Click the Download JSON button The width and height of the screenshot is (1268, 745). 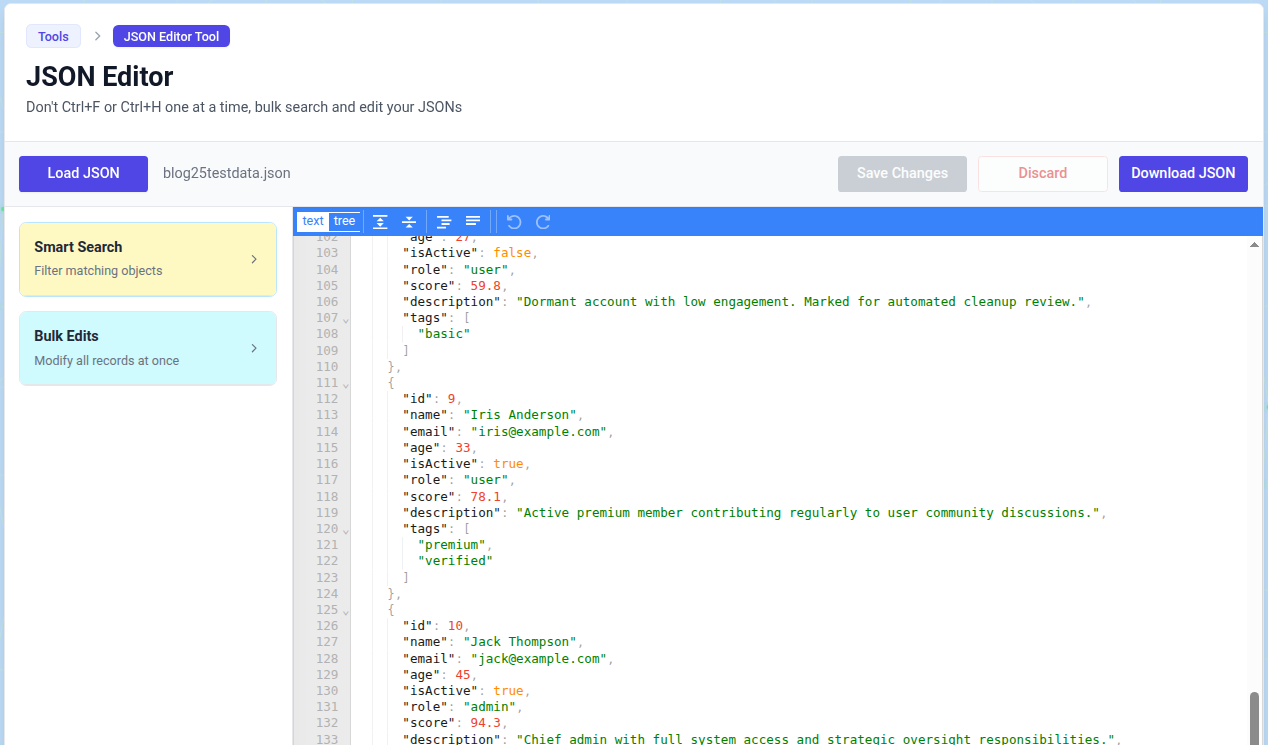(x=1183, y=173)
